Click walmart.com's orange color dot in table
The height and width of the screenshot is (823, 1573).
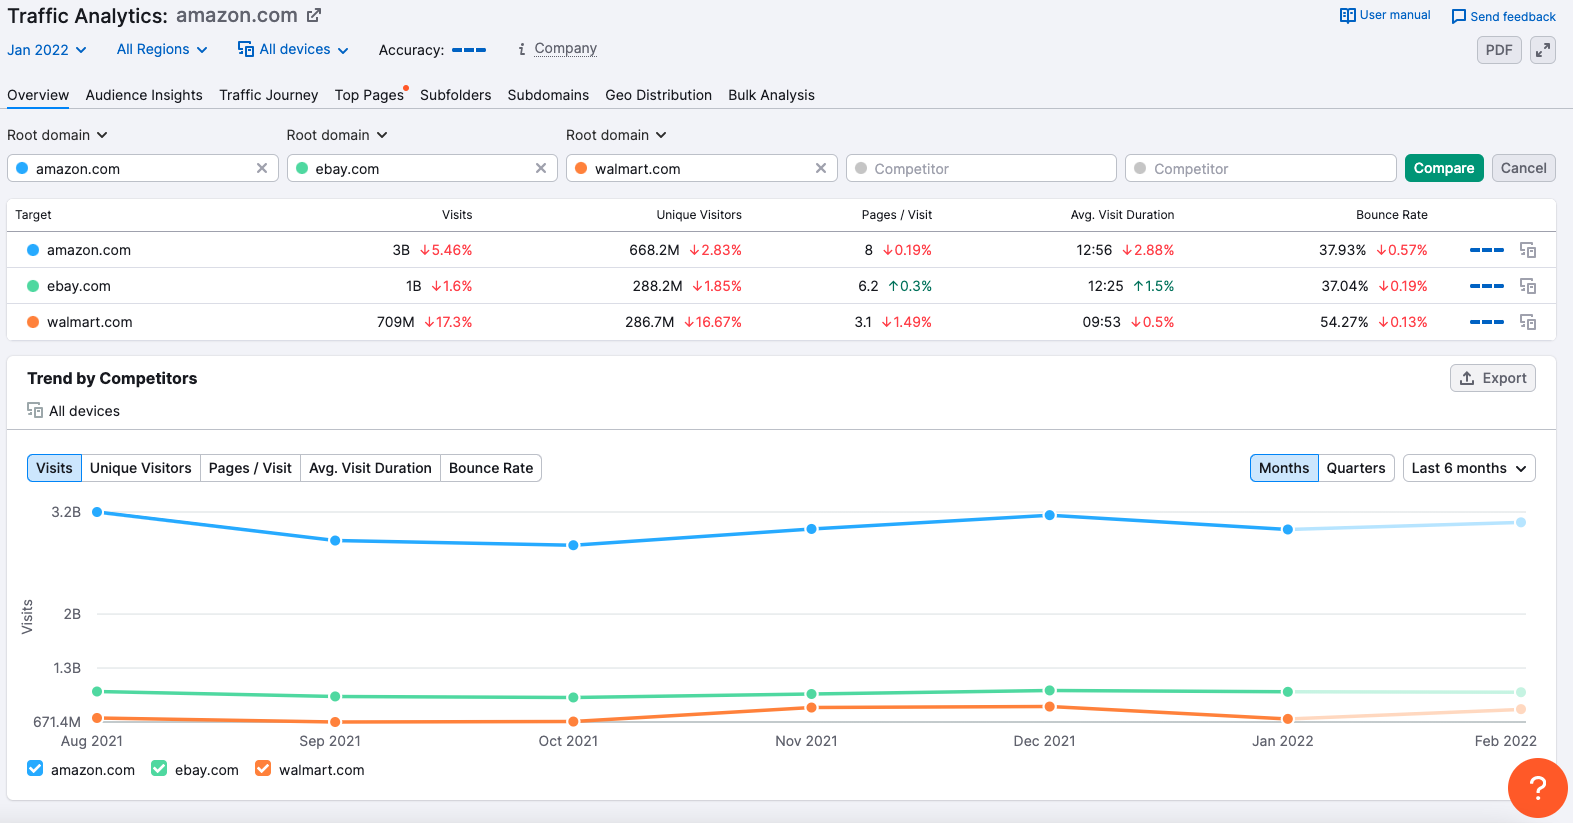(33, 322)
